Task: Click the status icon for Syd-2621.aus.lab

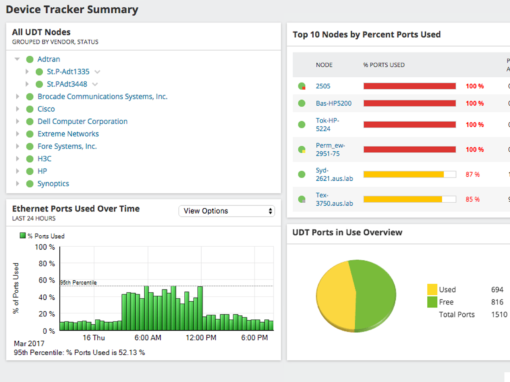Action: tap(302, 174)
